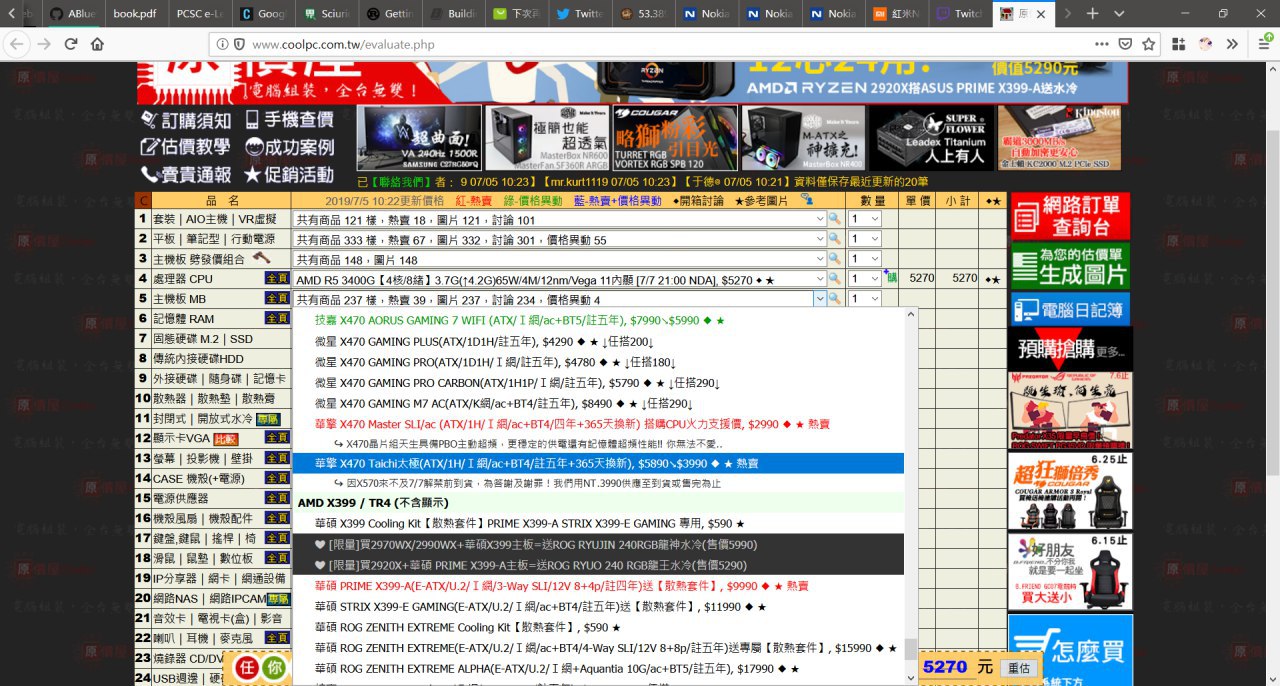Open 手機查價 link
The width and height of the screenshot is (1280, 686).
click(x=288, y=120)
